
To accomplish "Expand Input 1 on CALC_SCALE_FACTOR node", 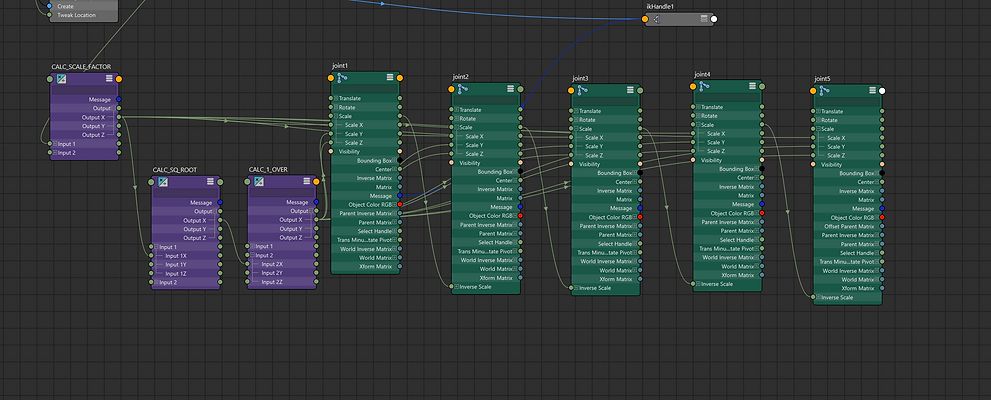I will pyautogui.click(x=56, y=144).
